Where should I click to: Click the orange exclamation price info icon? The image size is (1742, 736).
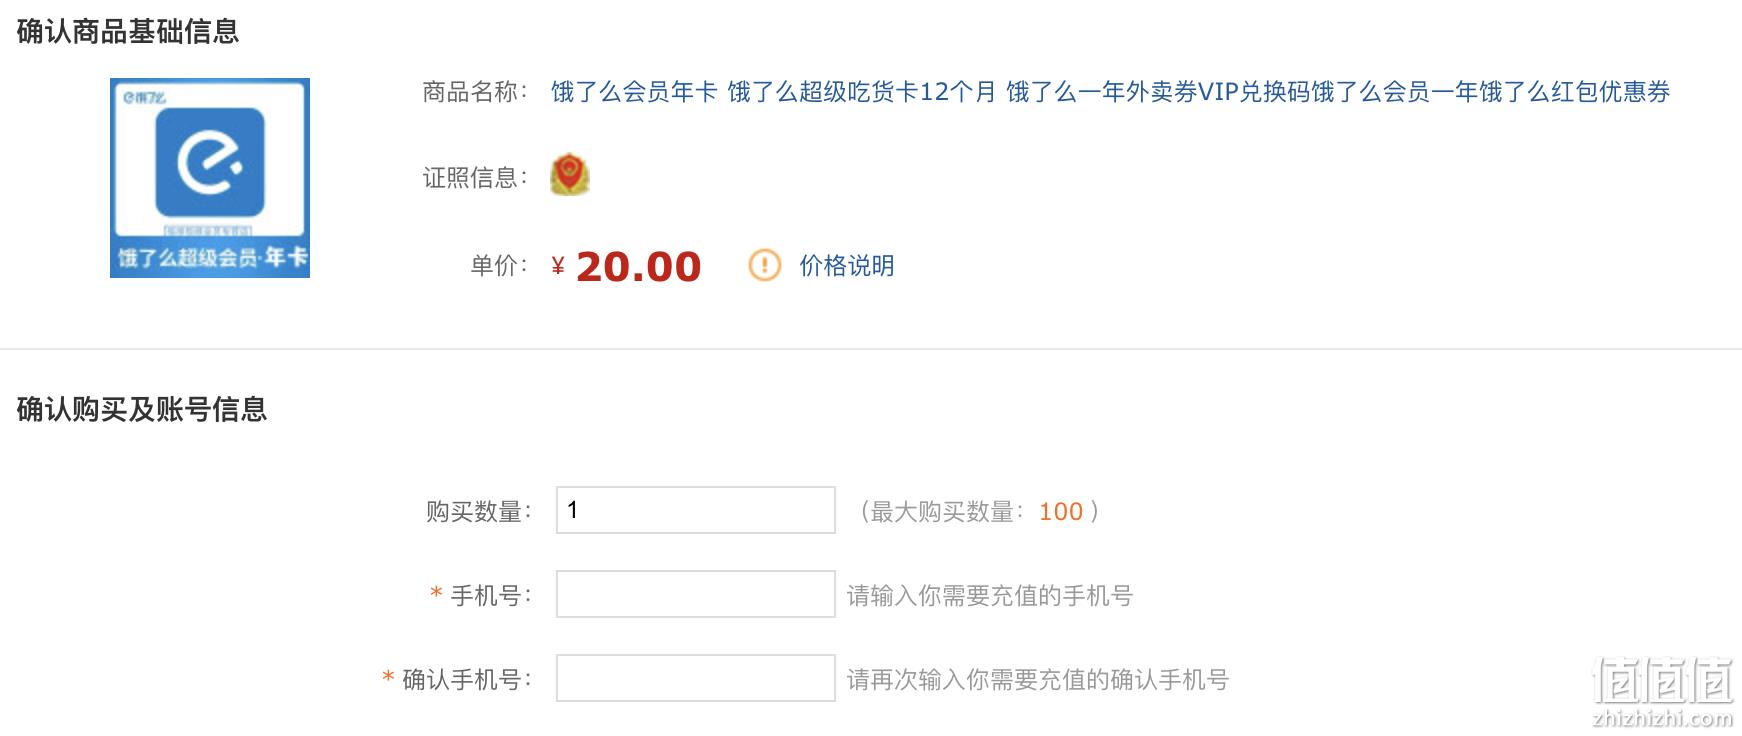click(x=765, y=265)
